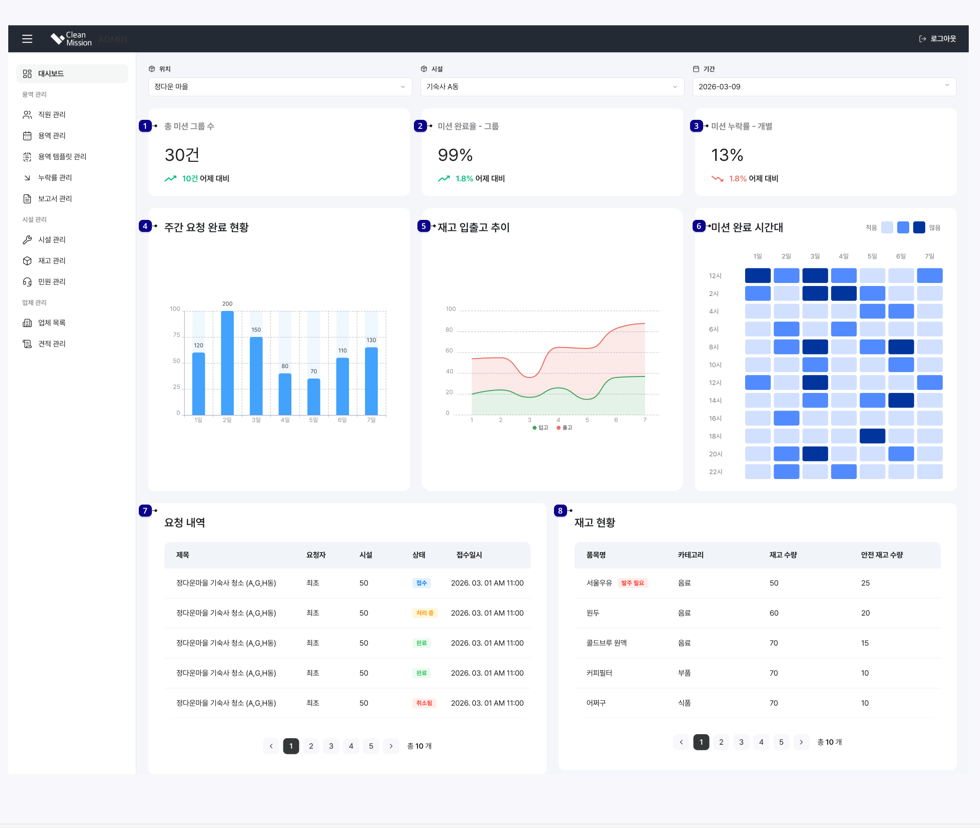
Task: Toggle the 출고 legend item in chart
Action: (x=564, y=428)
